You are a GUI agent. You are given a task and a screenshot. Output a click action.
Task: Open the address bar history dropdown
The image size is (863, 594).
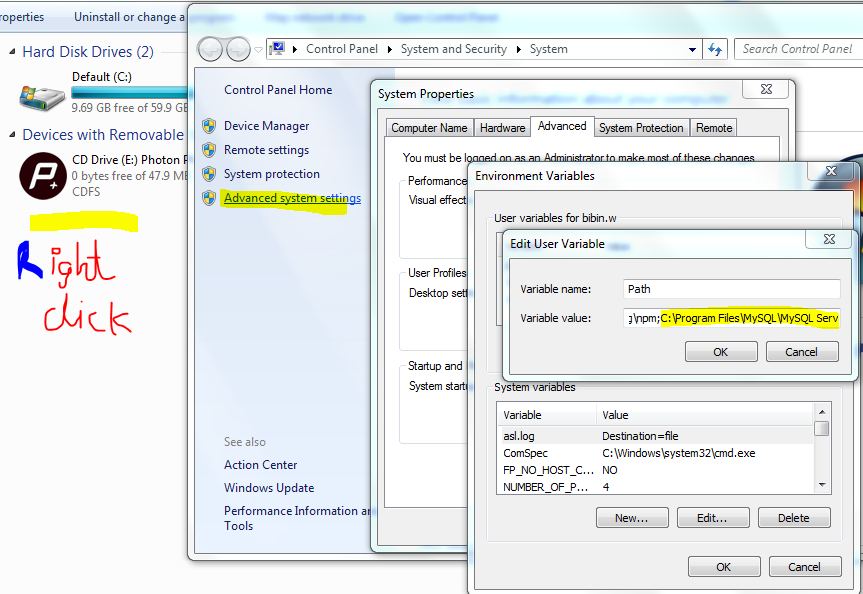[x=692, y=50]
